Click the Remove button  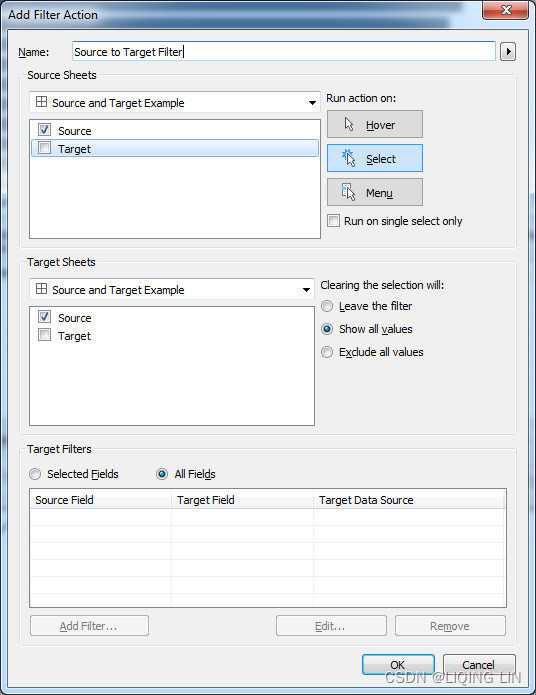pyautogui.click(x=450, y=626)
